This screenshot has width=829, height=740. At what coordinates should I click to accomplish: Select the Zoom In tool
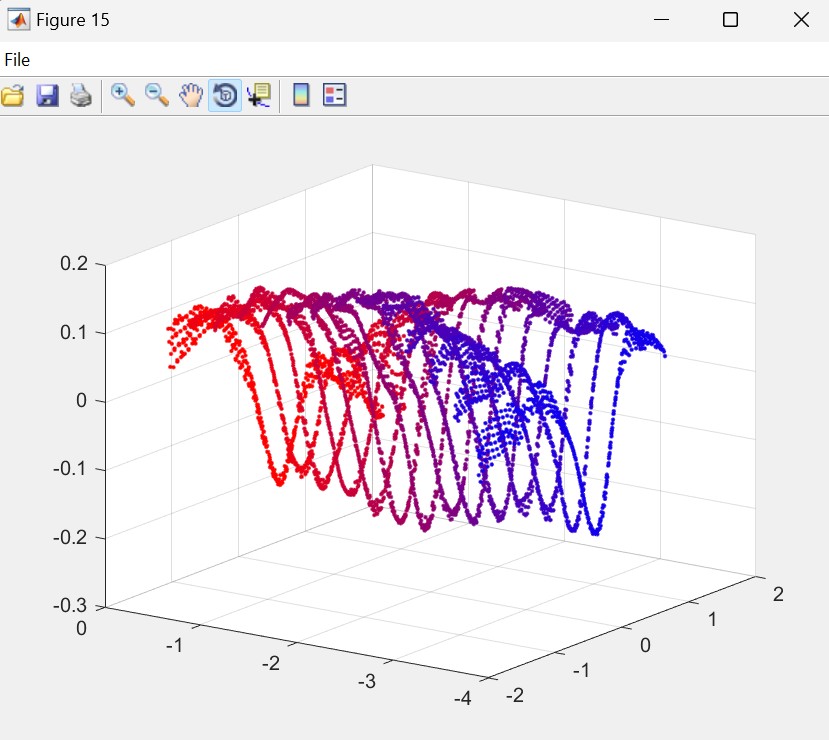(123, 96)
